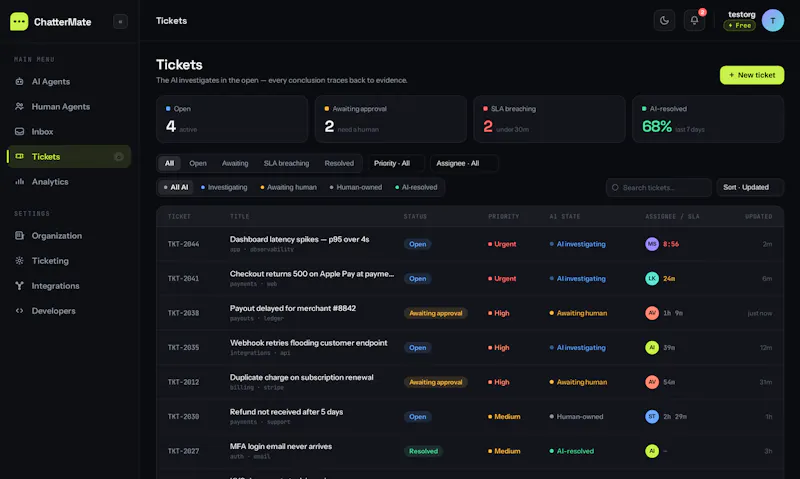Open AI Agents in main menu
The width and height of the screenshot is (800, 479).
[69, 82]
